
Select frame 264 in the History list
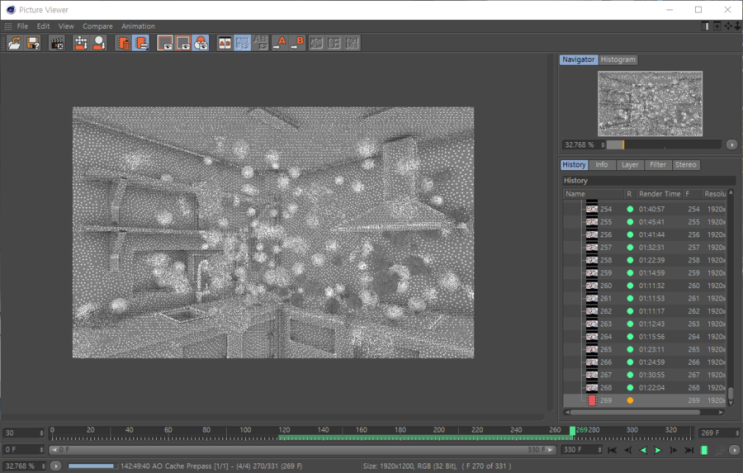click(605, 336)
